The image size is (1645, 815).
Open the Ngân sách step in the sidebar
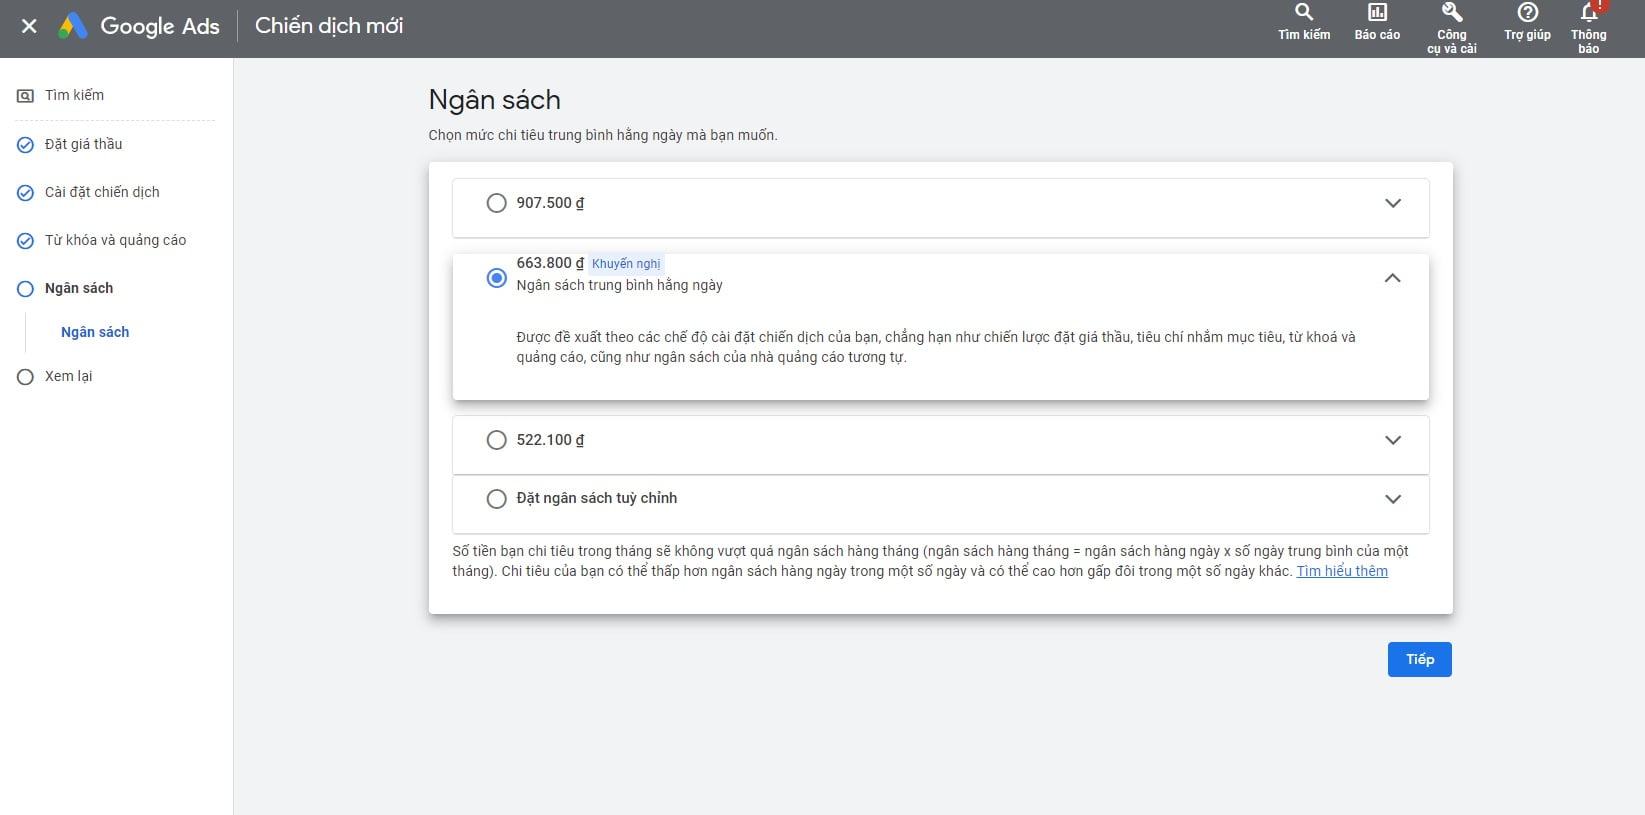[79, 288]
